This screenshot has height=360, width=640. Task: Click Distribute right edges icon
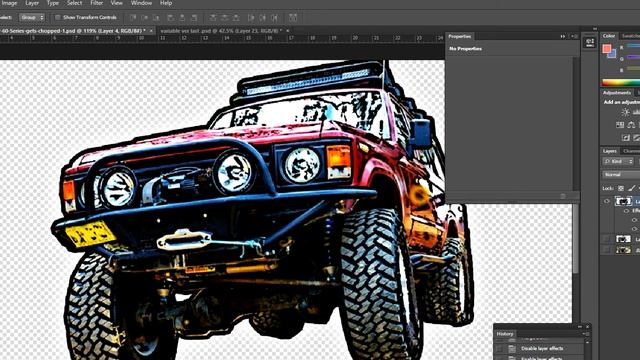coord(274,18)
